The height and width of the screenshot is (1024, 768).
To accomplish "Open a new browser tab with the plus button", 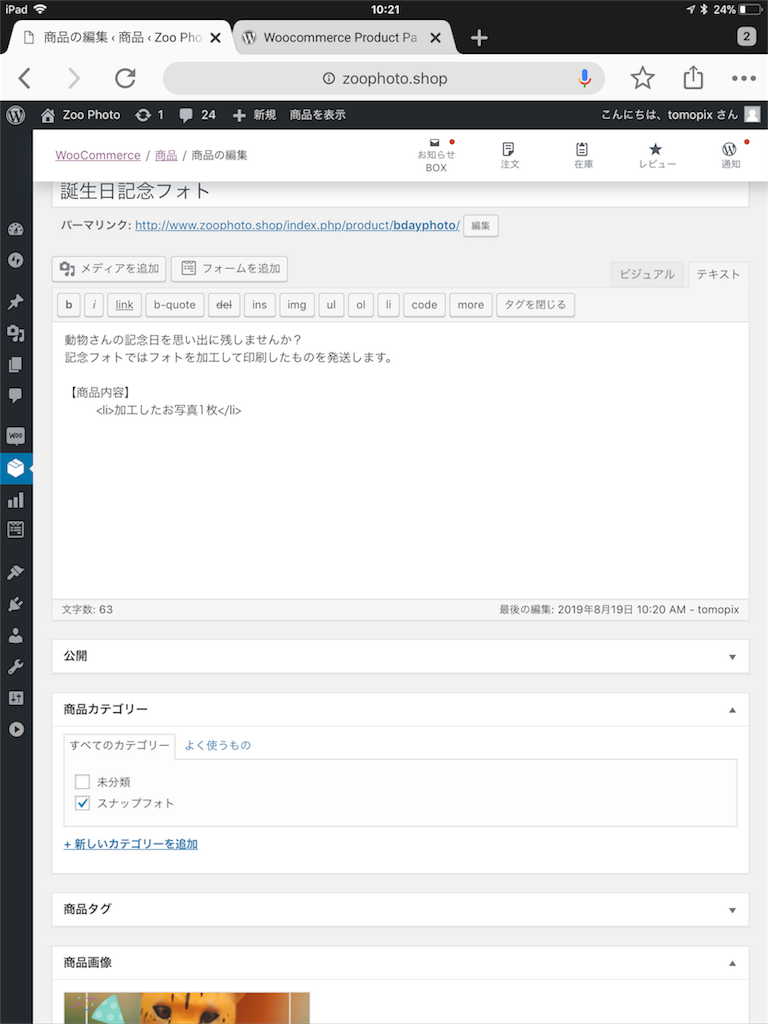I will tap(479, 38).
